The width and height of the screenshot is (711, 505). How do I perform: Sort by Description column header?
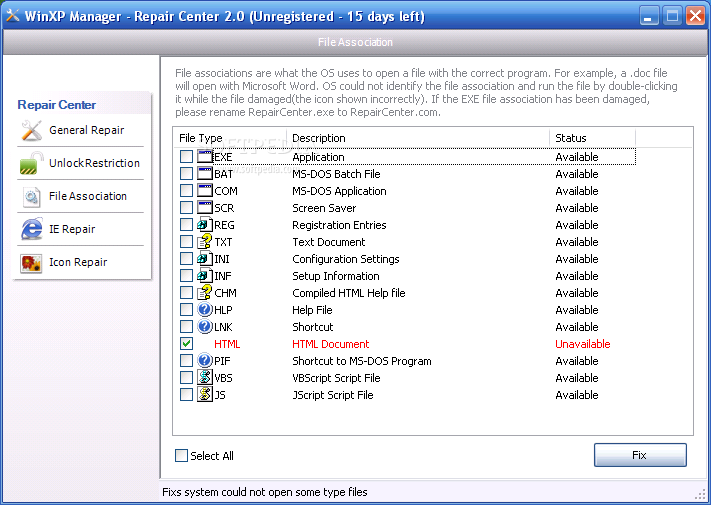coord(418,138)
